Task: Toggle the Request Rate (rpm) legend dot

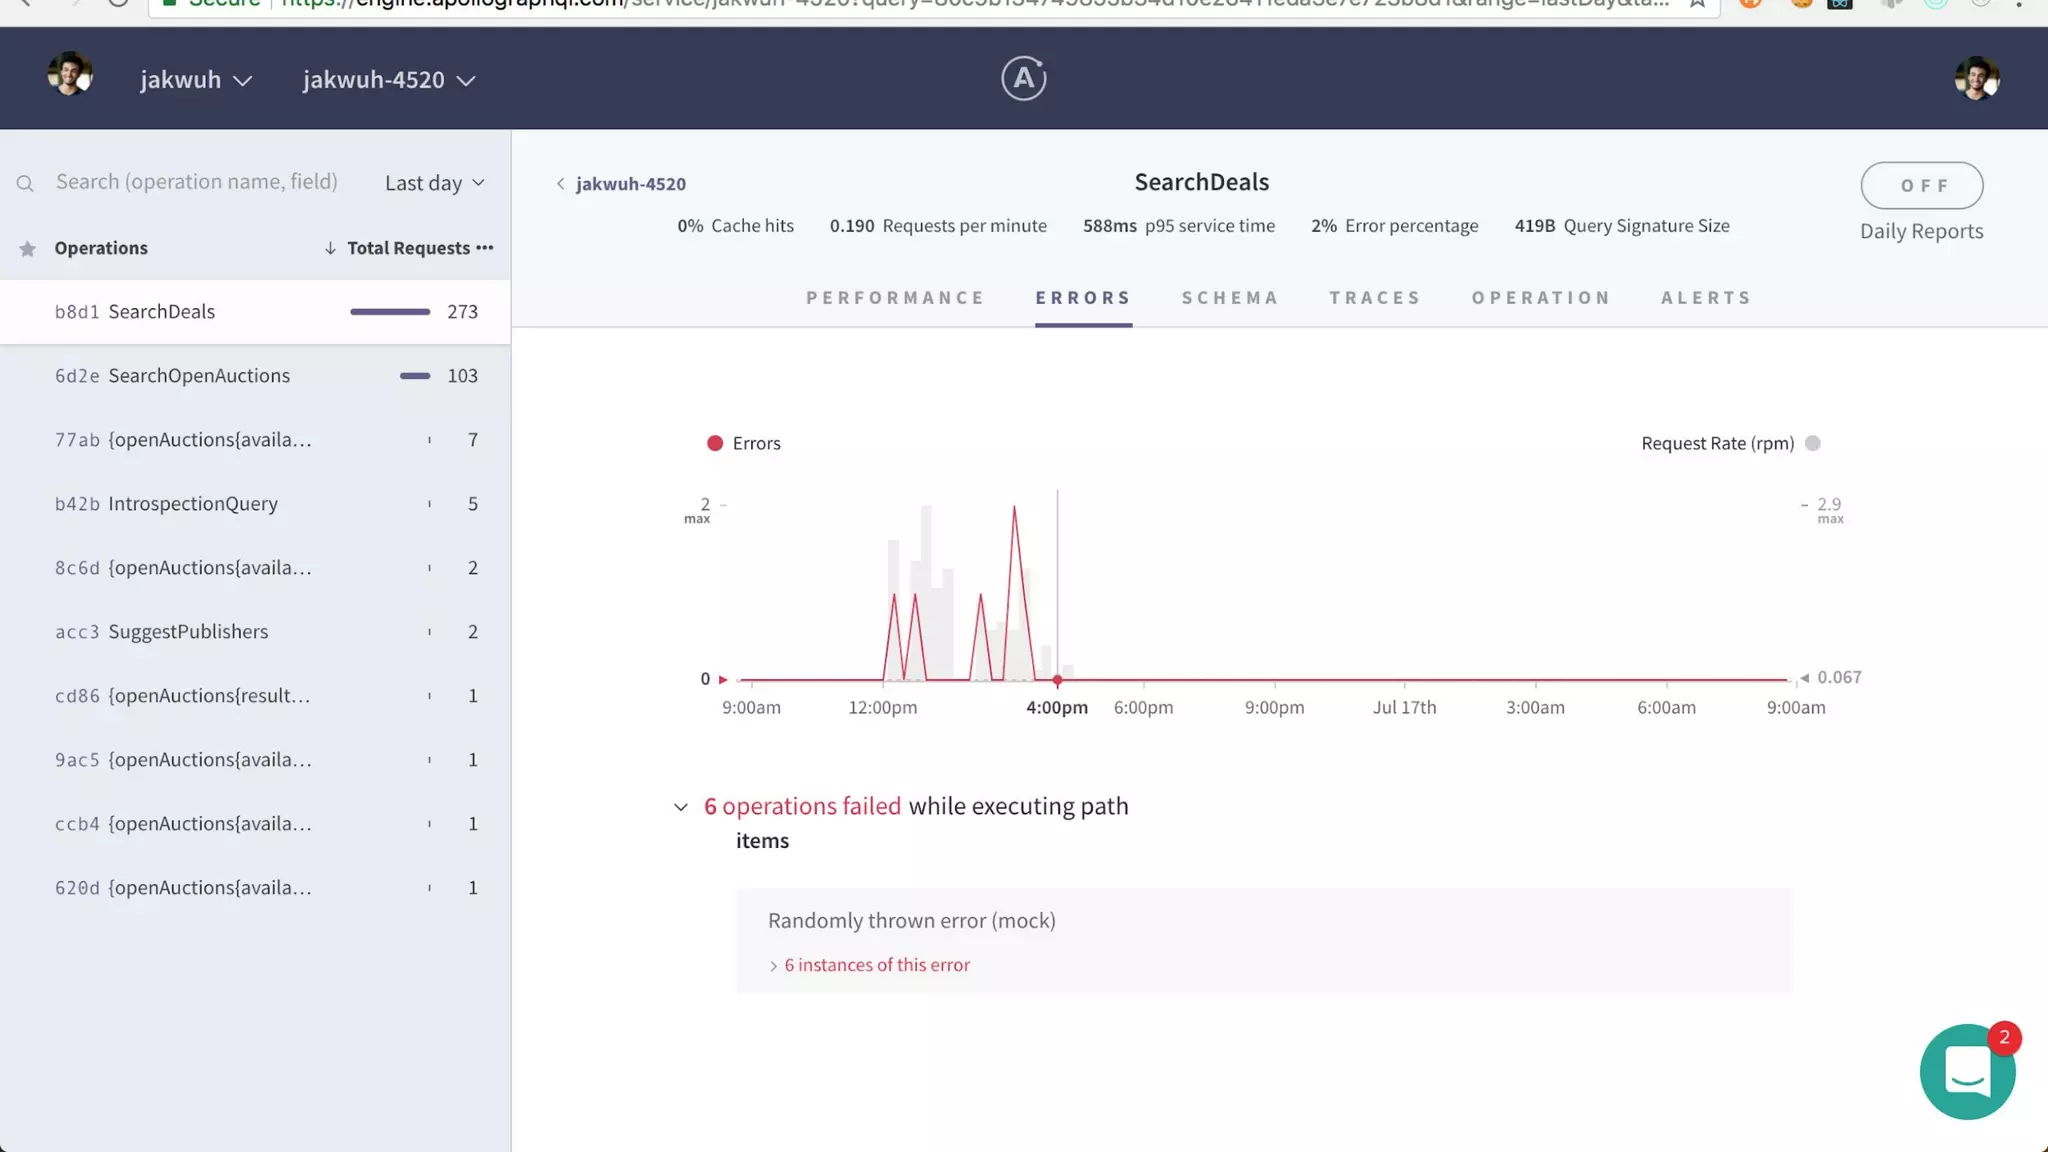Action: 1813,444
